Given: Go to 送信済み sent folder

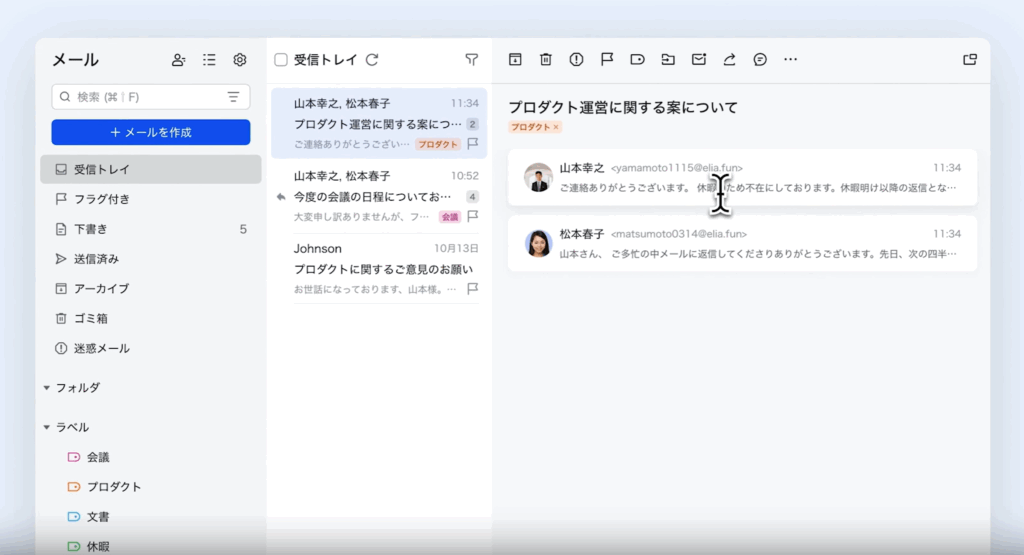Looking at the screenshot, I should click(x=96, y=259).
